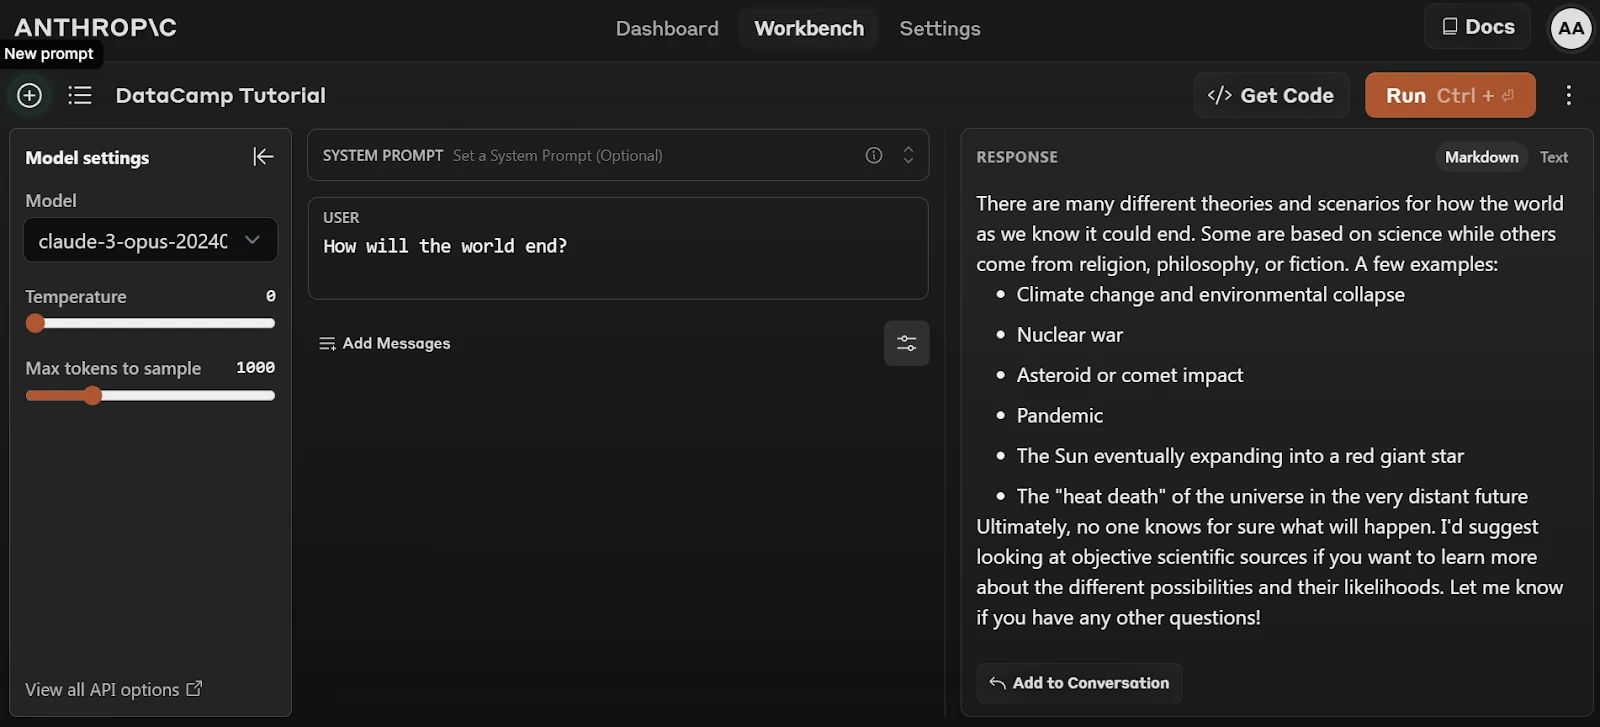This screenshot has width=1600, height=727.
Task: Select the Workbench tab
Action: (x=809, y=28)
